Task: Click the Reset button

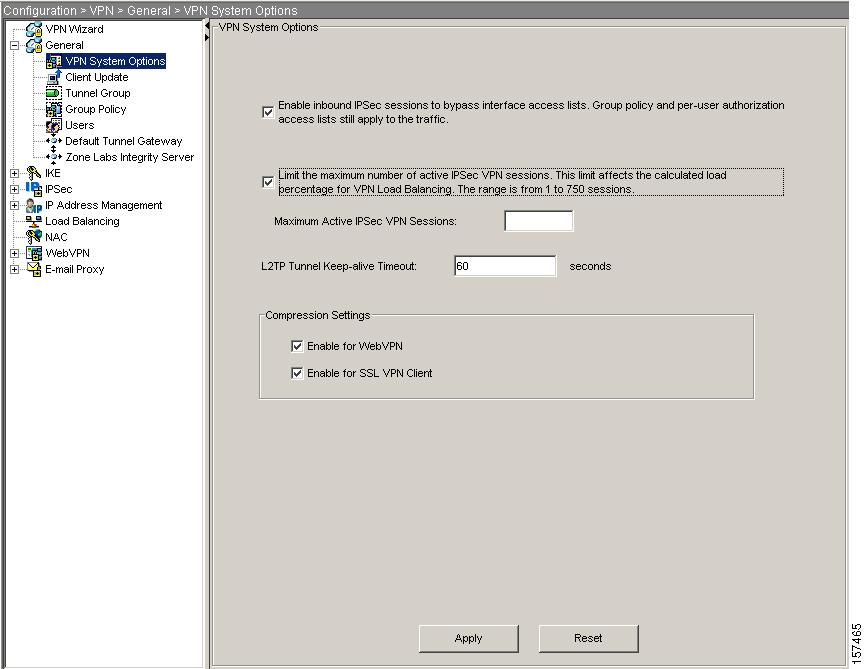Action: click(x=588, y=638)
